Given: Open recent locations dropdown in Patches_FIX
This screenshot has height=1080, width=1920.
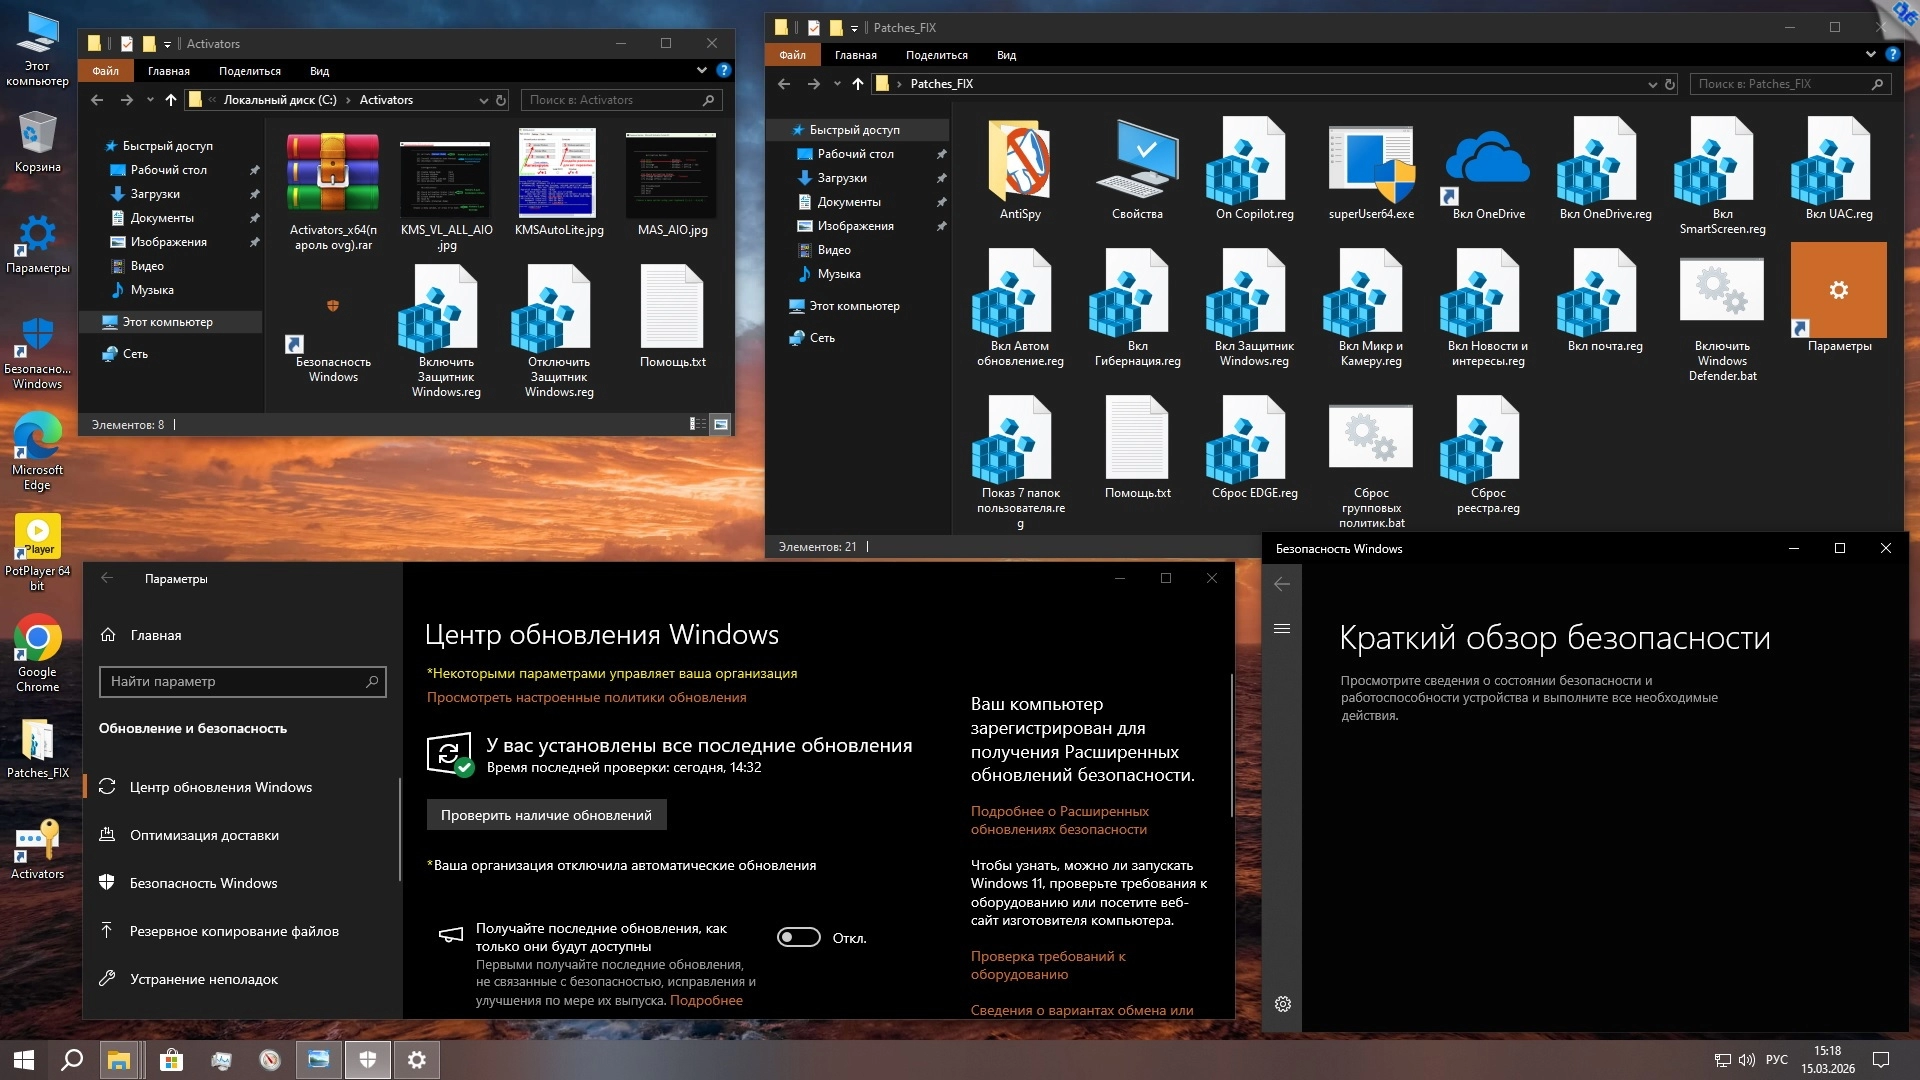Looking at the screenshot, I should tap(837, 85).
